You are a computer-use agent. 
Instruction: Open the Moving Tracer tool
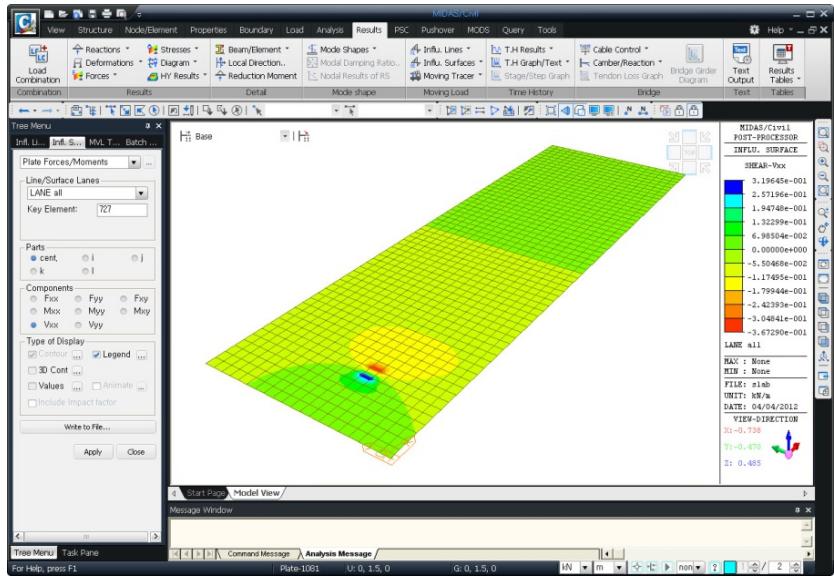(x=447, y=76)
